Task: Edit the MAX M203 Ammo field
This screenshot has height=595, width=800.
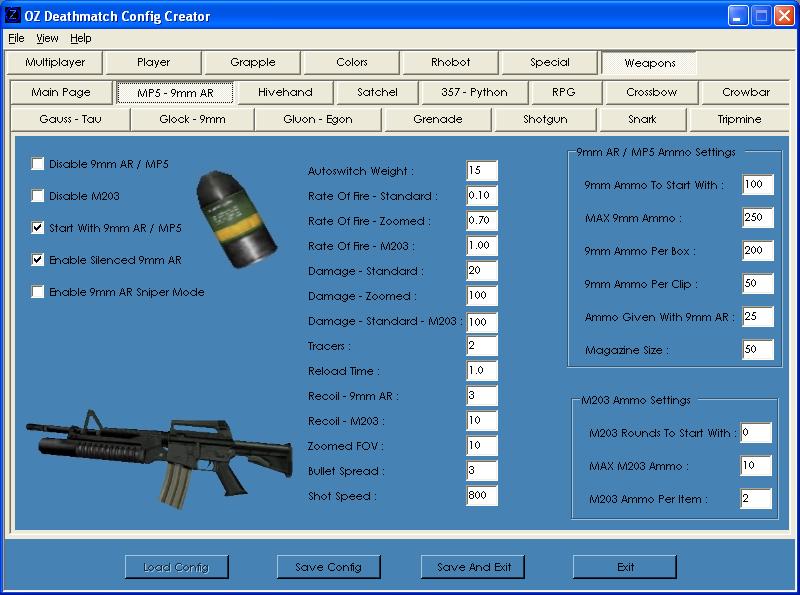Action: click(x=756, y=466)
